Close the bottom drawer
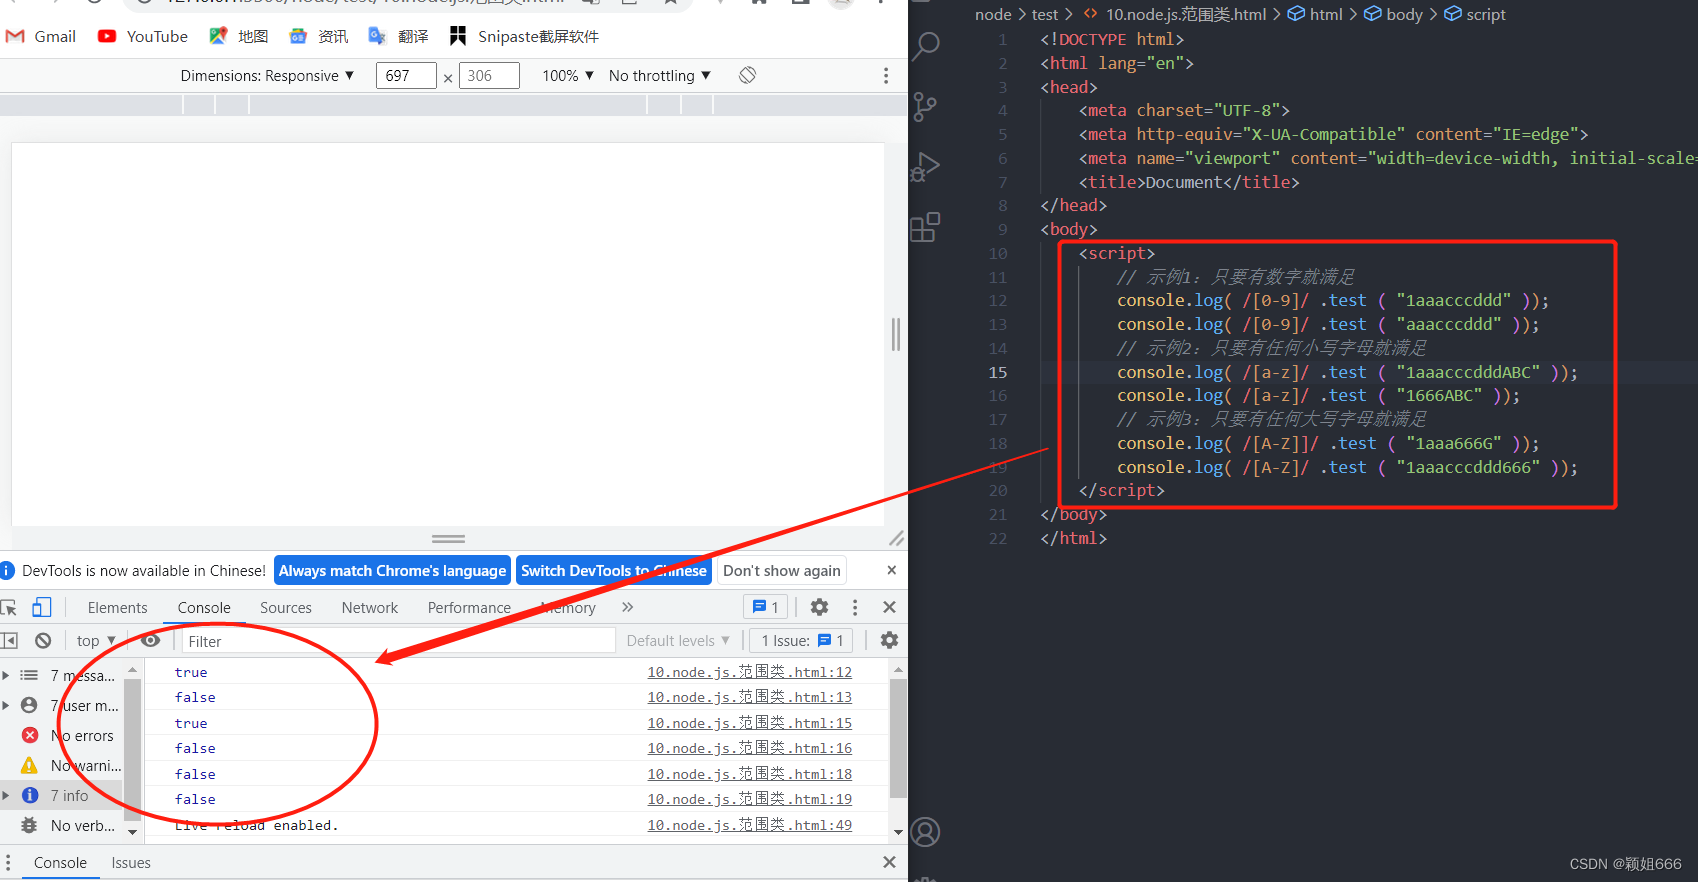1698x882 pixels. [x=889, y=862]
